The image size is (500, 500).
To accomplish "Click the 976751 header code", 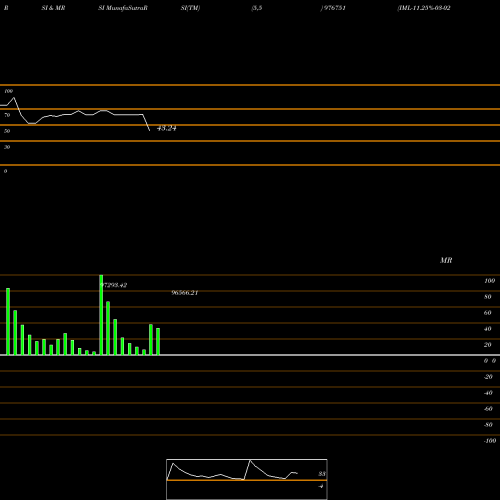I will coord(335,8).
